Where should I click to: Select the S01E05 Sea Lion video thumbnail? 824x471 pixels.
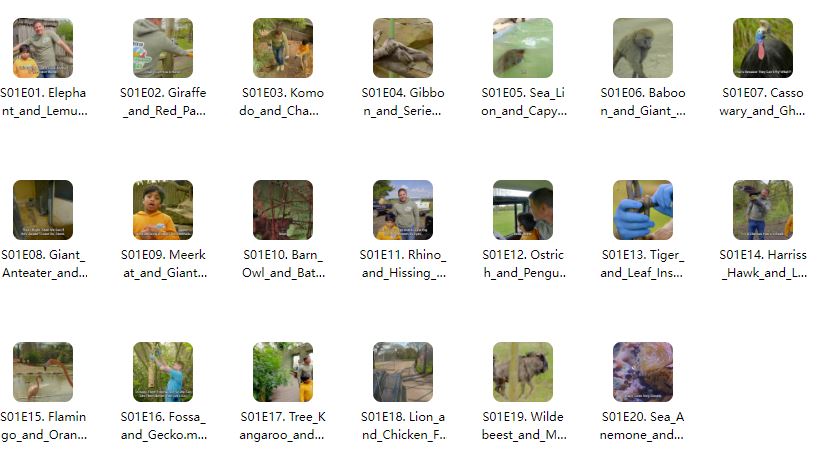[523, 48]
